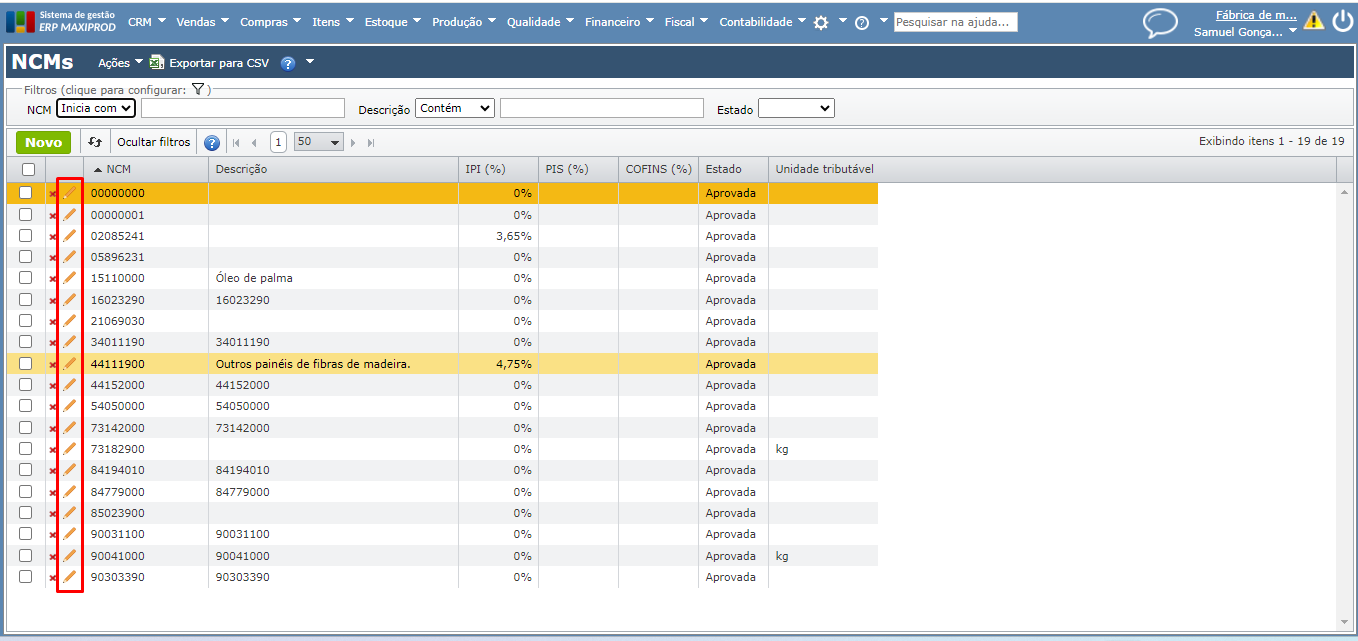
Task: Go to next page arrow in pagination
Action: (353, 143)
